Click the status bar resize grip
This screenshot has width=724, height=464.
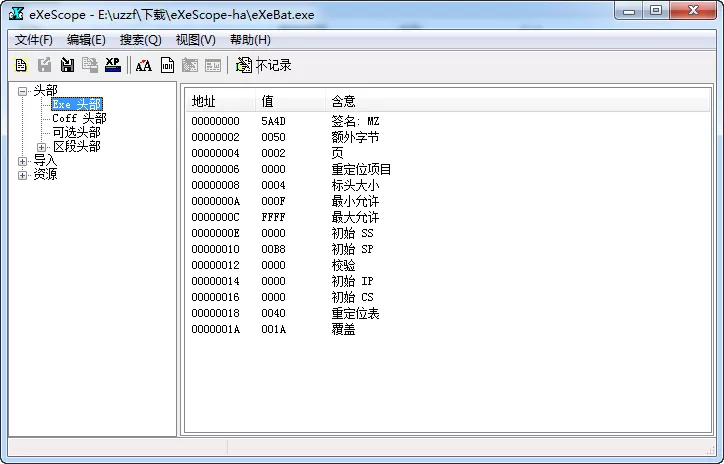(710, 450)
